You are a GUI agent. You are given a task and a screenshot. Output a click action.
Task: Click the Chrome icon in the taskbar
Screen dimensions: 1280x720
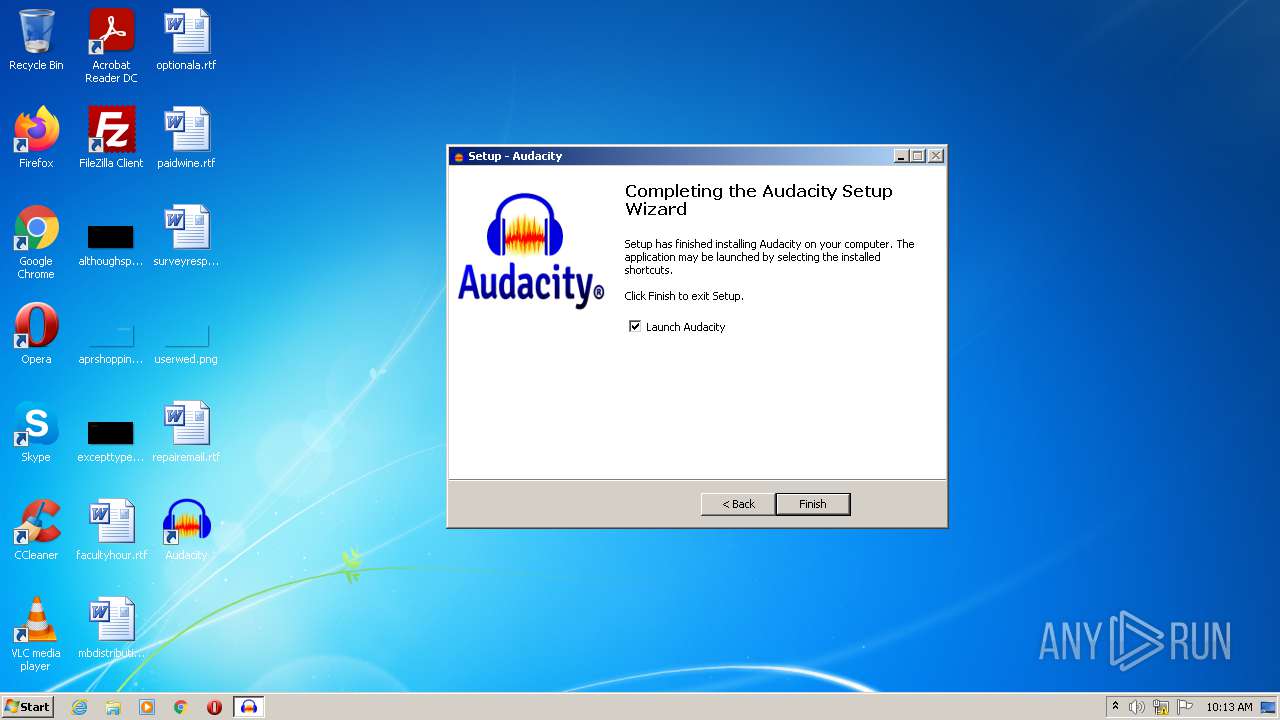pyautogui.click(x=181, y=707)
